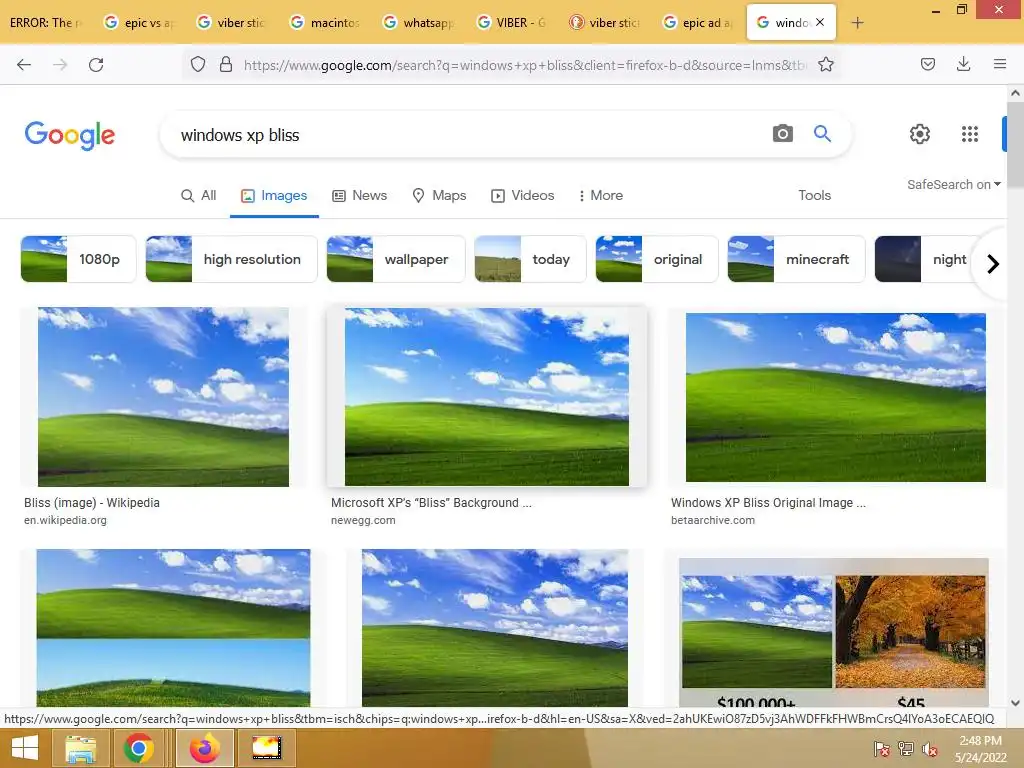Switch to the News tab
1024x768 pixels.
[x=360, y=195]
